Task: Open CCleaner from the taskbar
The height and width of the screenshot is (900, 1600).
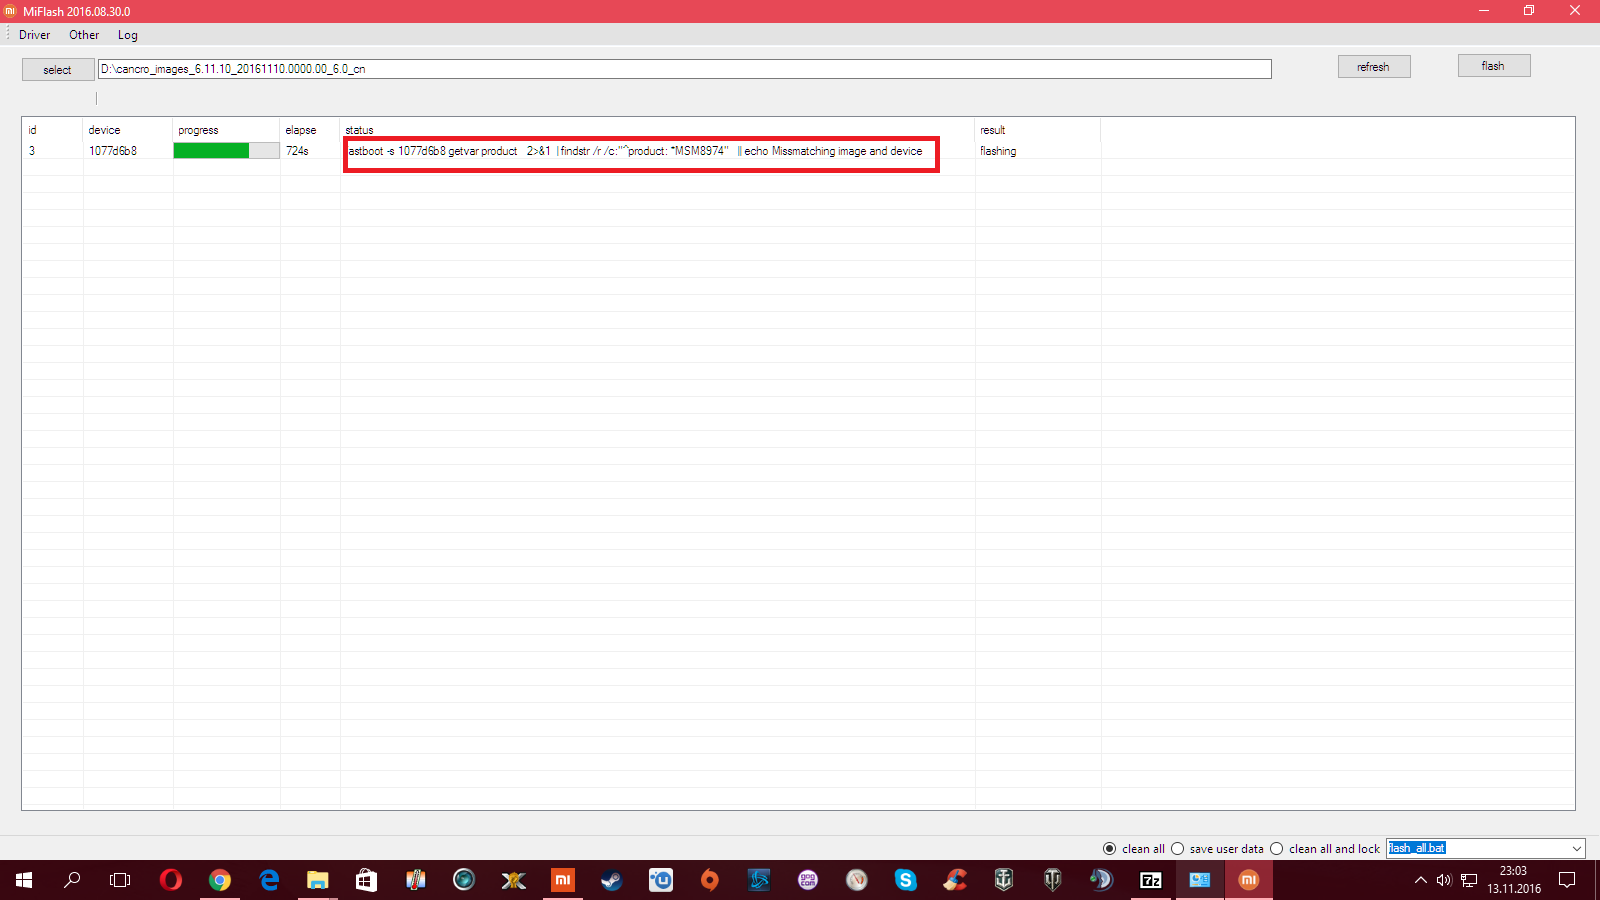Action: coord(955,880)
